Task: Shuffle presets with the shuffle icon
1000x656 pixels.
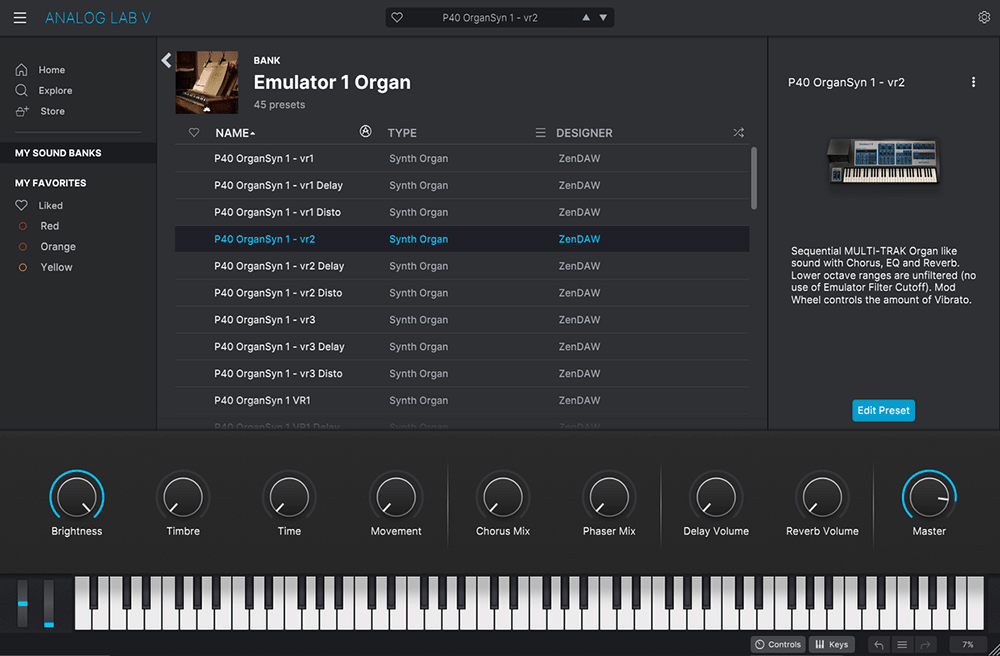Action: [x=738, y=133]
